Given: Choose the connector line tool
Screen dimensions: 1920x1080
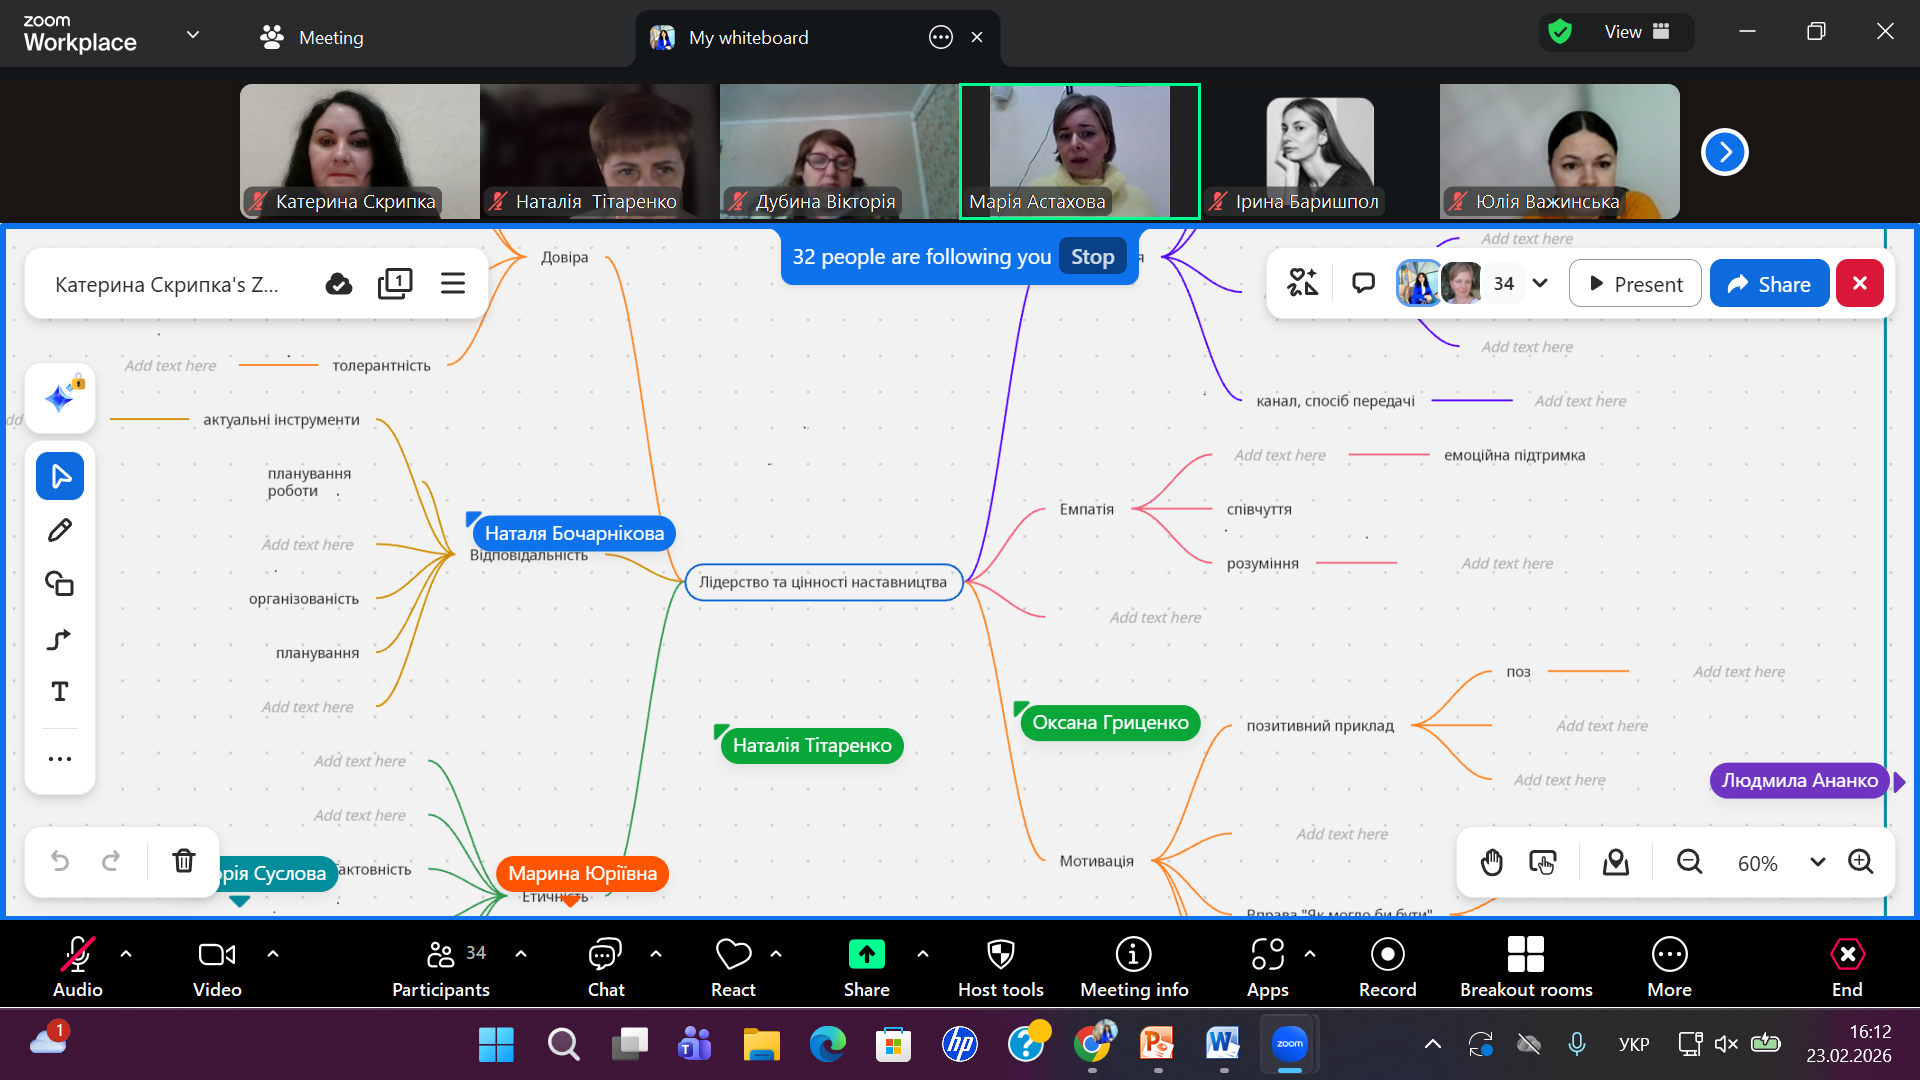Looking at the screenshot, I should point(60,639).
